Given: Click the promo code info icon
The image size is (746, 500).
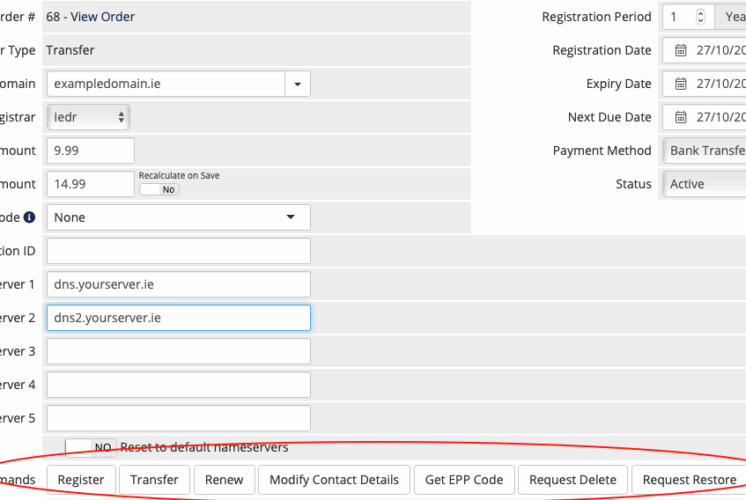Looking at the screenshot, I should click(x=29, y=217).
